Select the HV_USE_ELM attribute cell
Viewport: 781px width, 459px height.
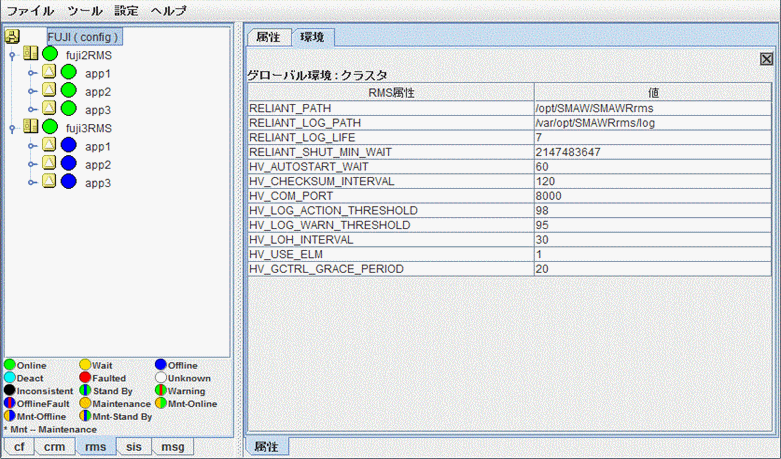pyautogui.click(x=391, y=254)
